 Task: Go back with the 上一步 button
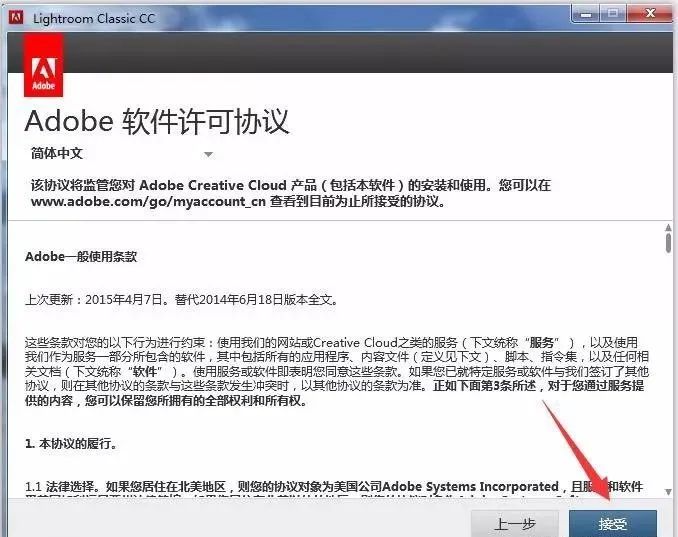point(515,524)
